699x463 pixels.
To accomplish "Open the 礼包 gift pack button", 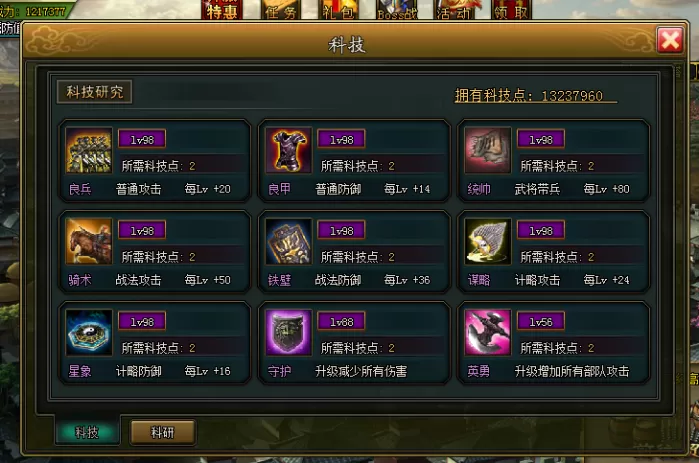I will point(338,10).
